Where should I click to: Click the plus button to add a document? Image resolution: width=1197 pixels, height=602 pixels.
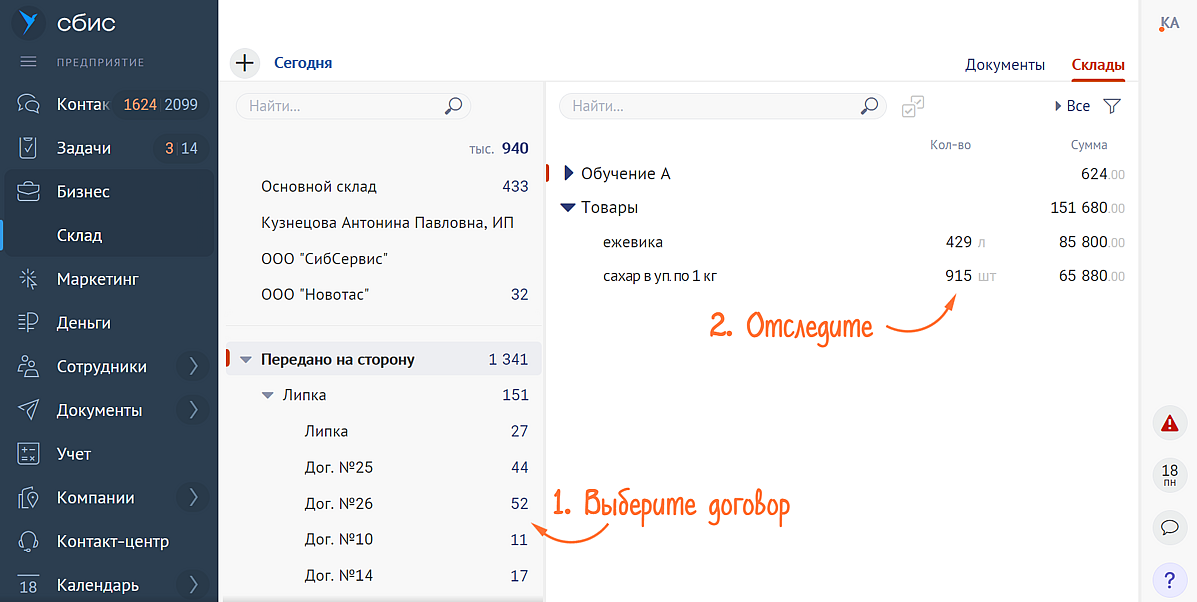tap(244, 63)
